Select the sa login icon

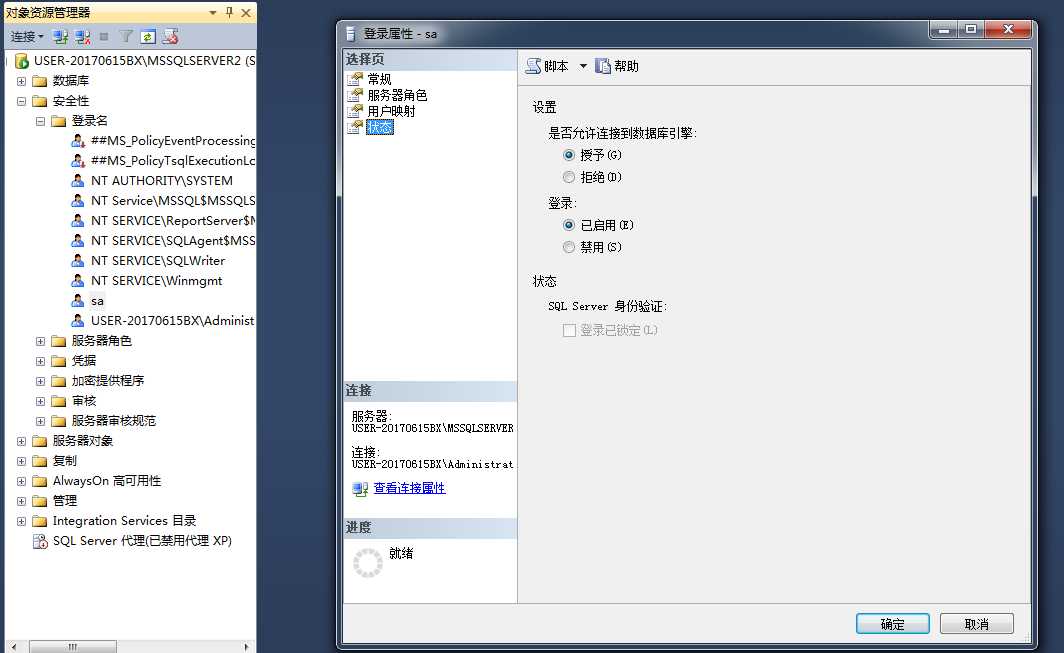coord(78,301)
